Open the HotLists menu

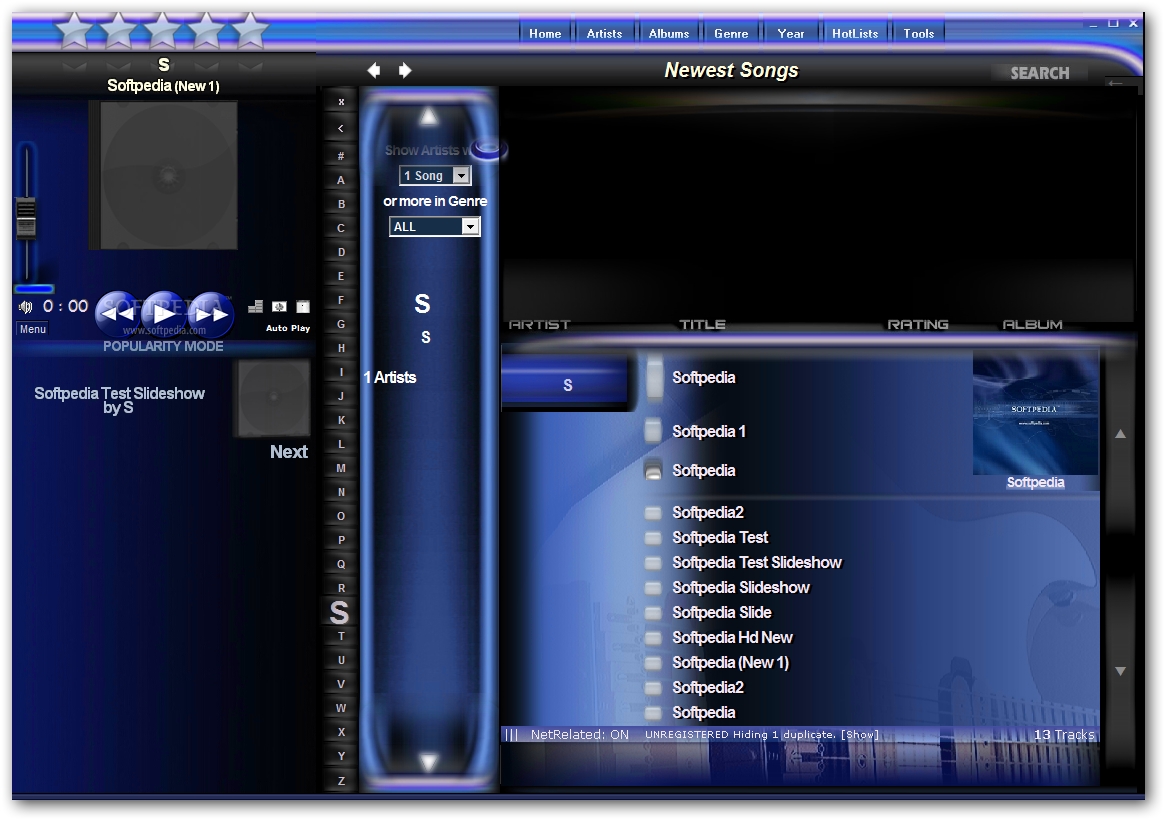pyautogui.click(x=855, y=32)
